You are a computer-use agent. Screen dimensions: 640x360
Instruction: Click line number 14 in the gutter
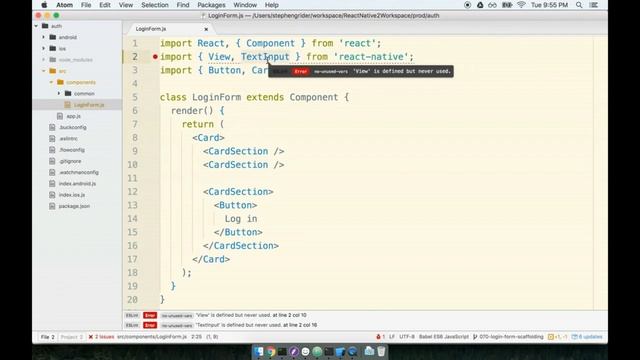133,219
